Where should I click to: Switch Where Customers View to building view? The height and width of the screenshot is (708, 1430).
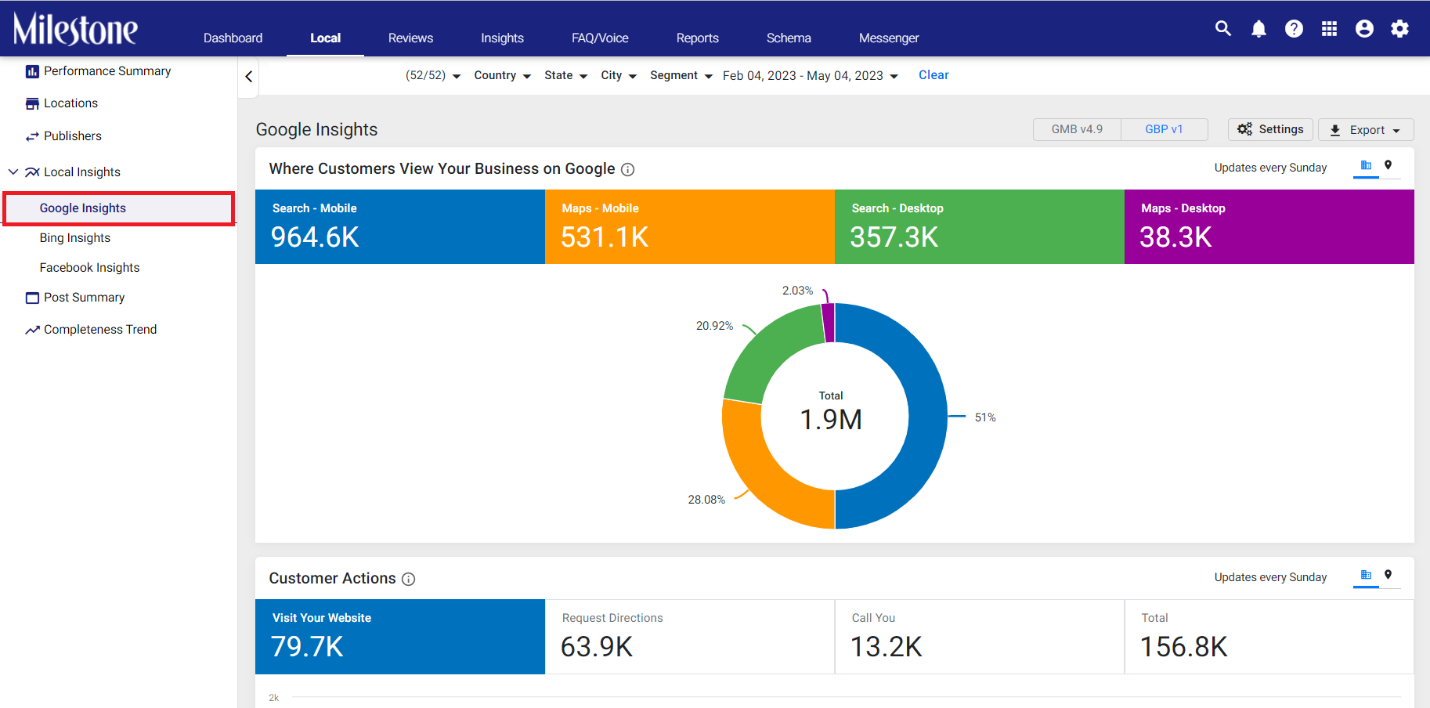[1366, 166]
